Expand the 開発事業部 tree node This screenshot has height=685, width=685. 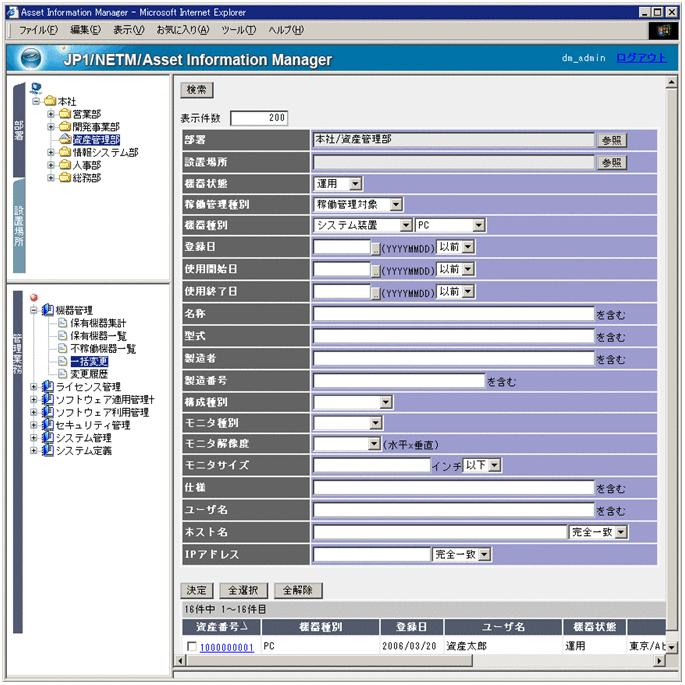51,127
